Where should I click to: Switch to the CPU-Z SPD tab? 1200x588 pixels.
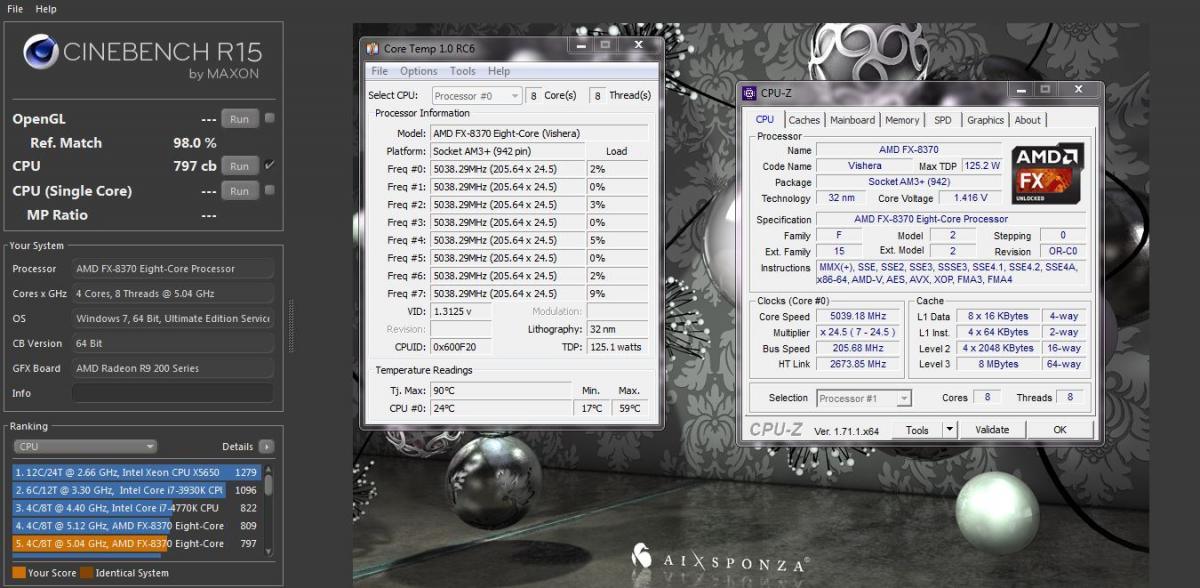pyautogui.click(x=943, y=120)
